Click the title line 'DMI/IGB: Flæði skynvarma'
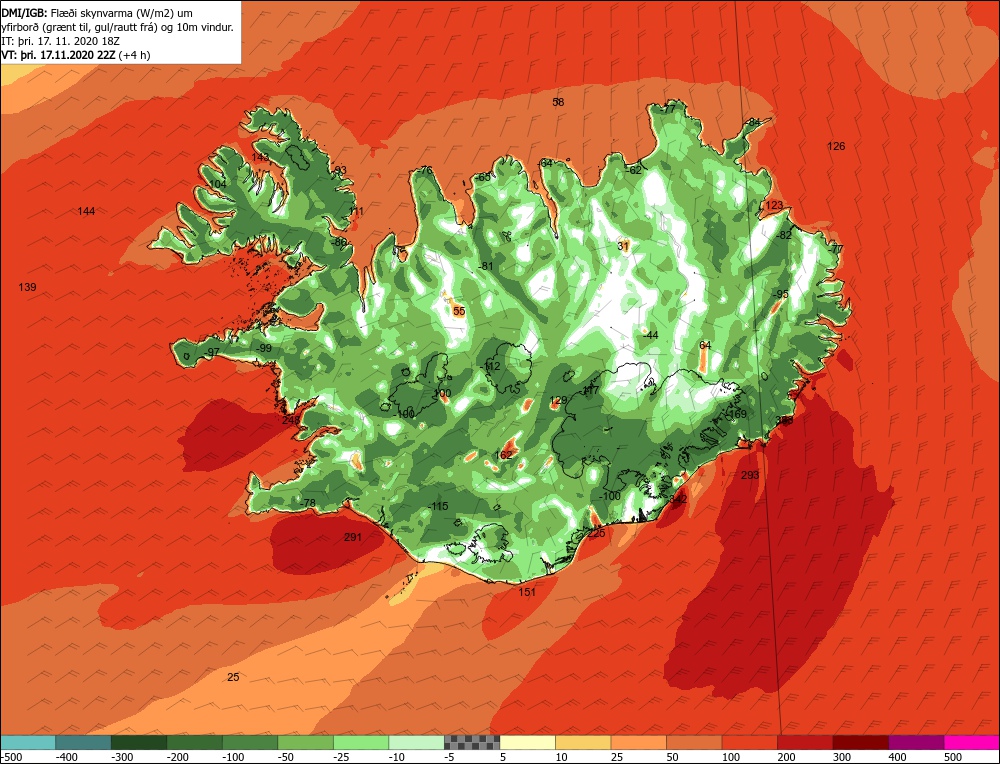1000x764 pixels. 97,13
